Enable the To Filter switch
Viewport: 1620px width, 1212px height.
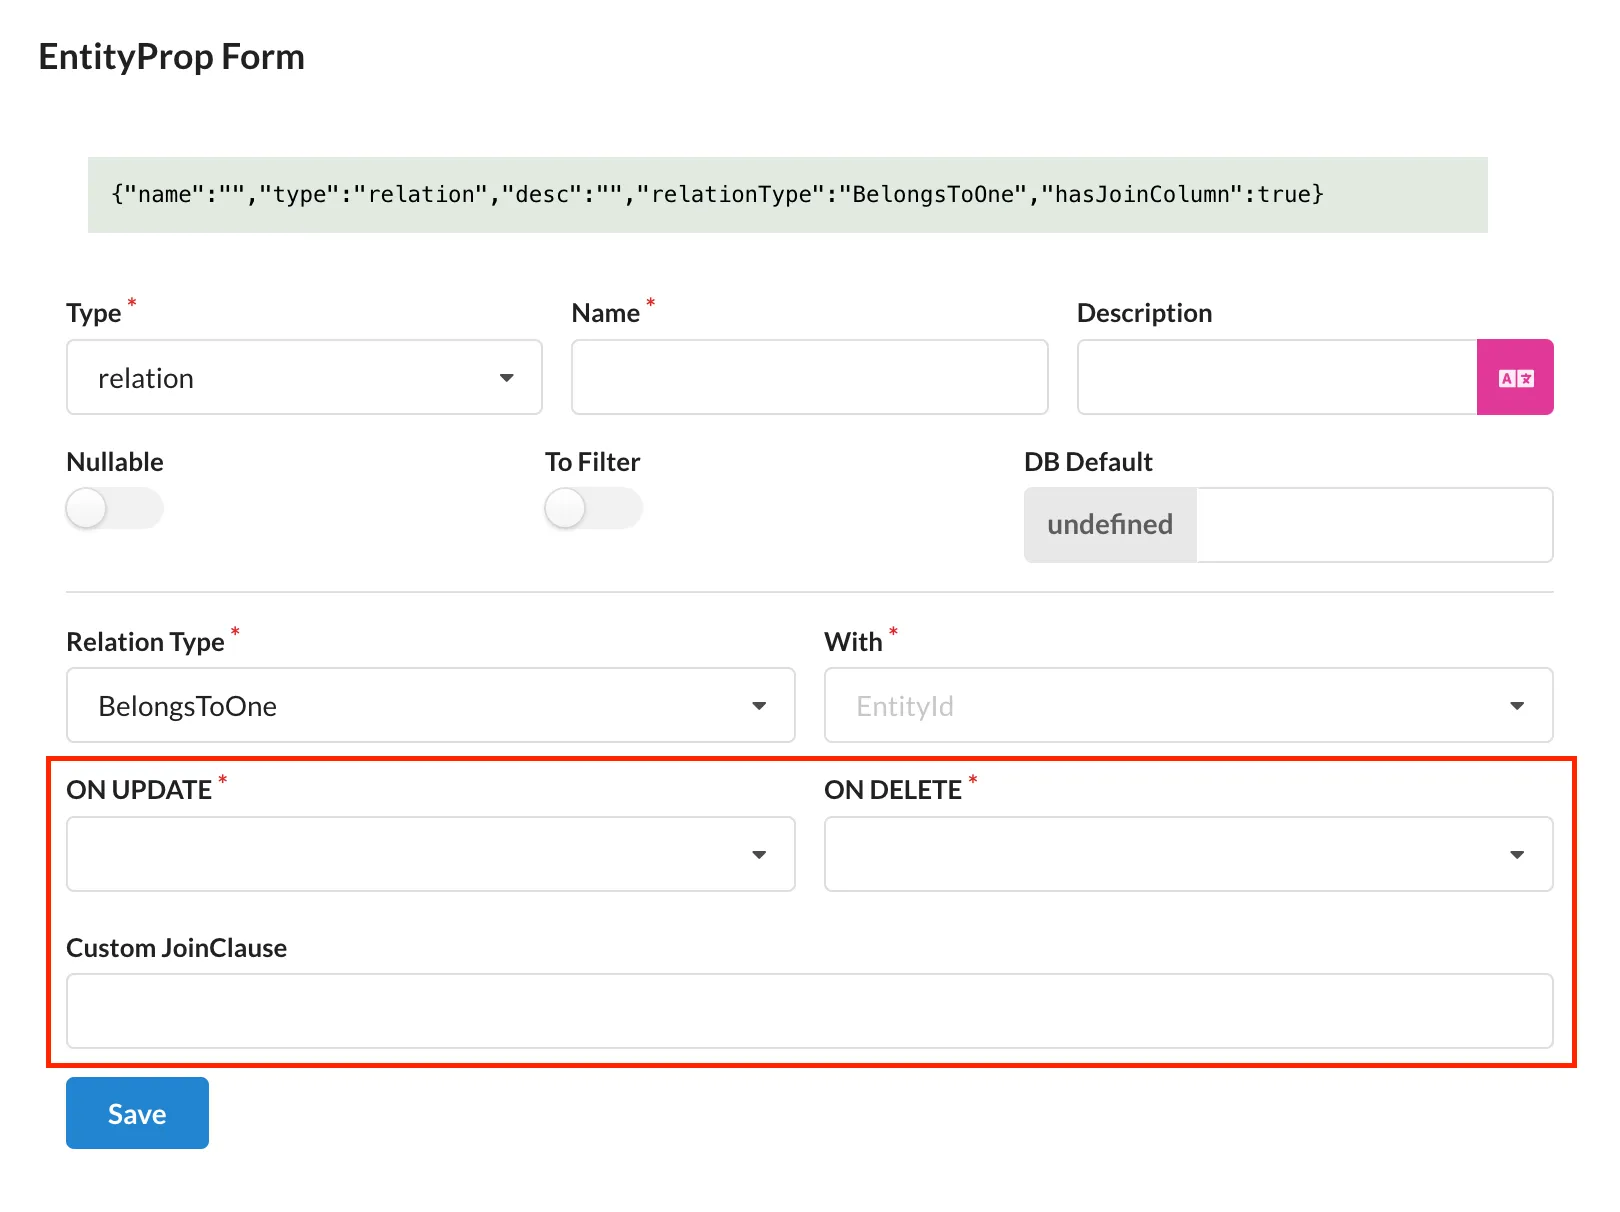[593, 509]
